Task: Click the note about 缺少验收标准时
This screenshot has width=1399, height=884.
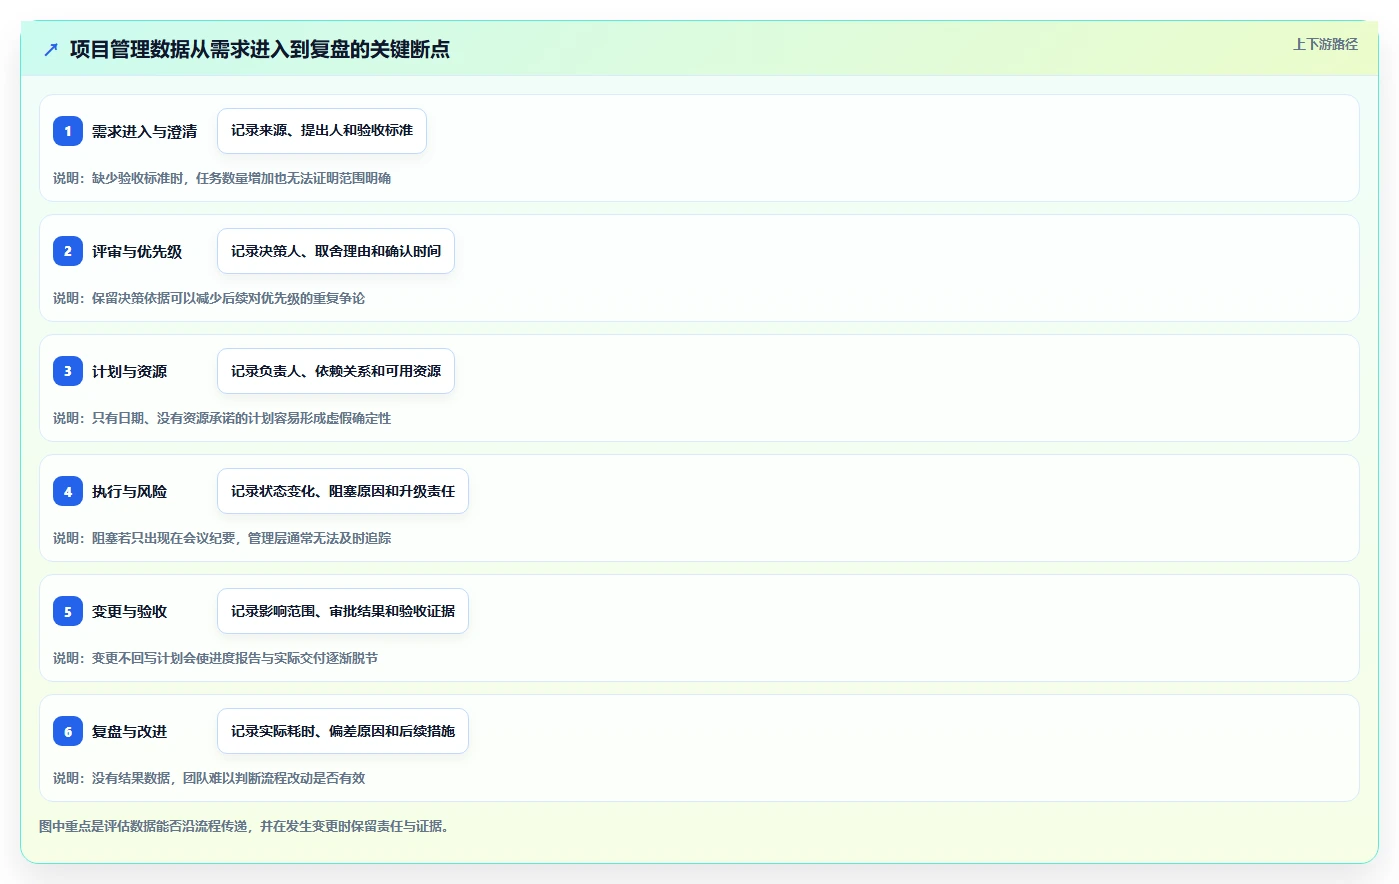Action: click(222, 178)
